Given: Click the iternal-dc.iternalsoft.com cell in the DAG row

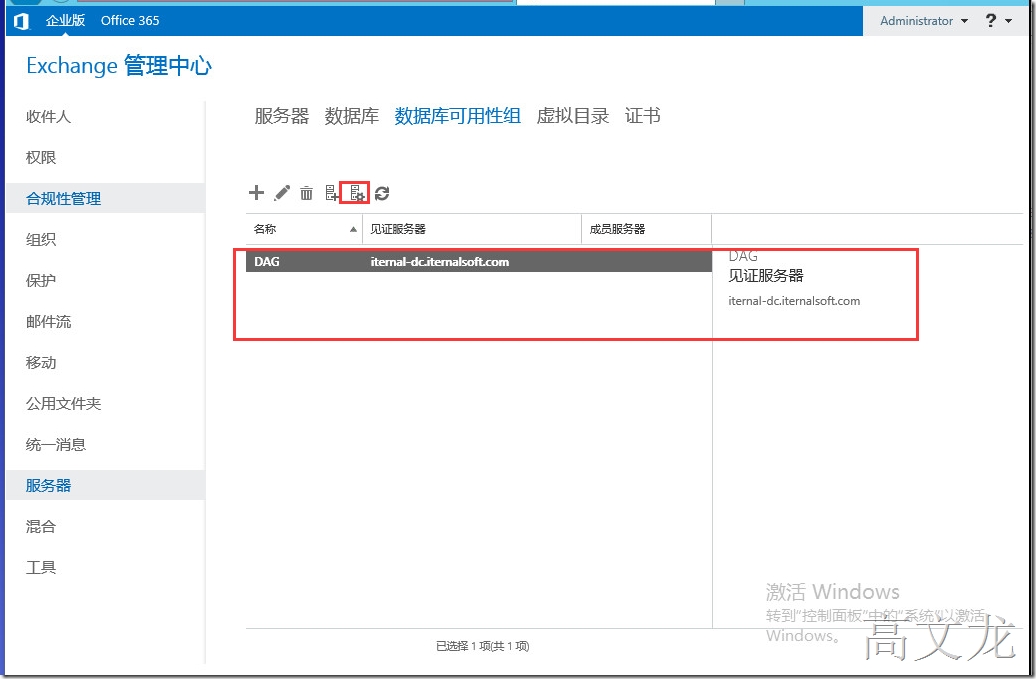Looking at the screenshot, I should click(439, 262).
